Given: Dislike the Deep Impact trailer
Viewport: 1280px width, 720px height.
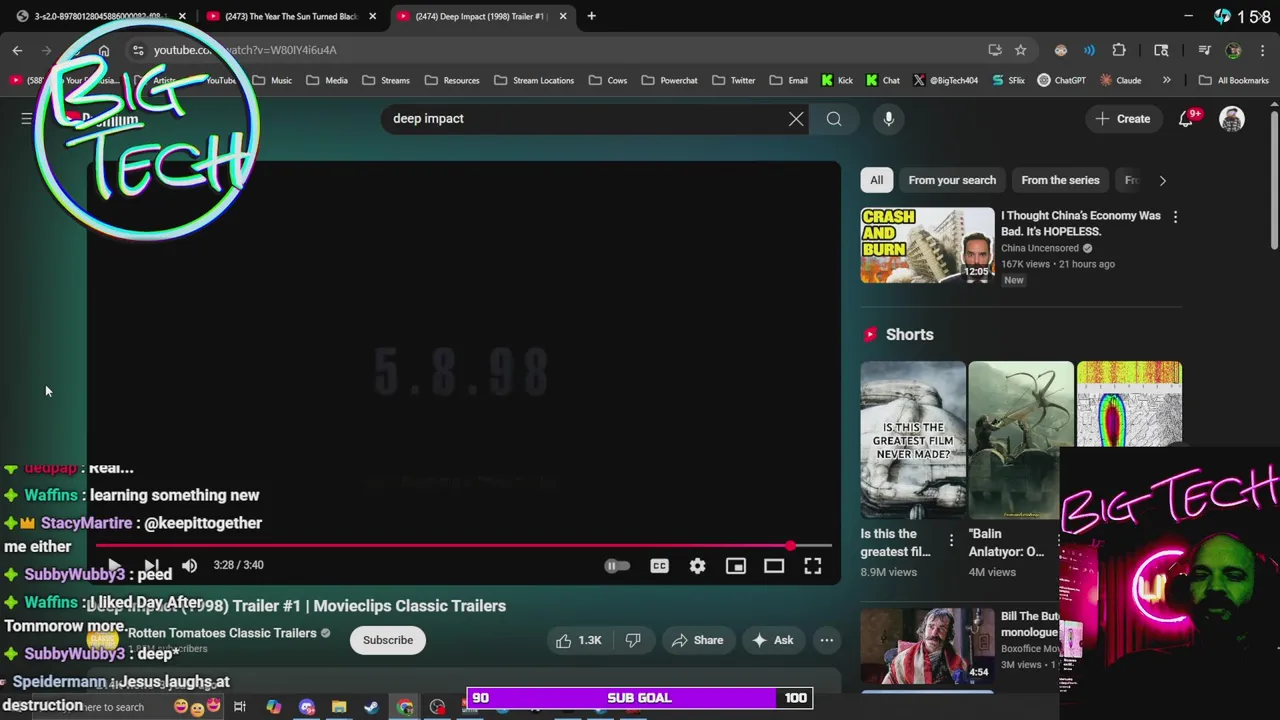Looking at the screenshot, I should [632, 640].
